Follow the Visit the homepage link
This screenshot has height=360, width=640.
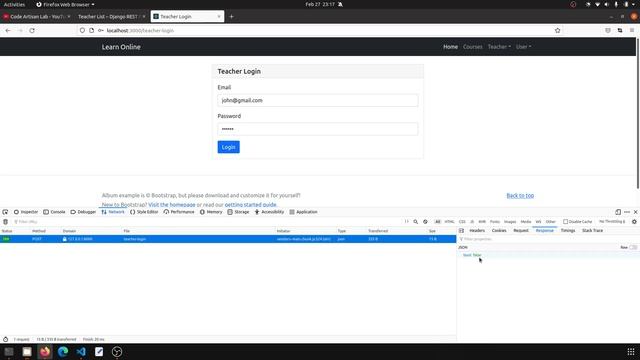click(x=172, y=204)
